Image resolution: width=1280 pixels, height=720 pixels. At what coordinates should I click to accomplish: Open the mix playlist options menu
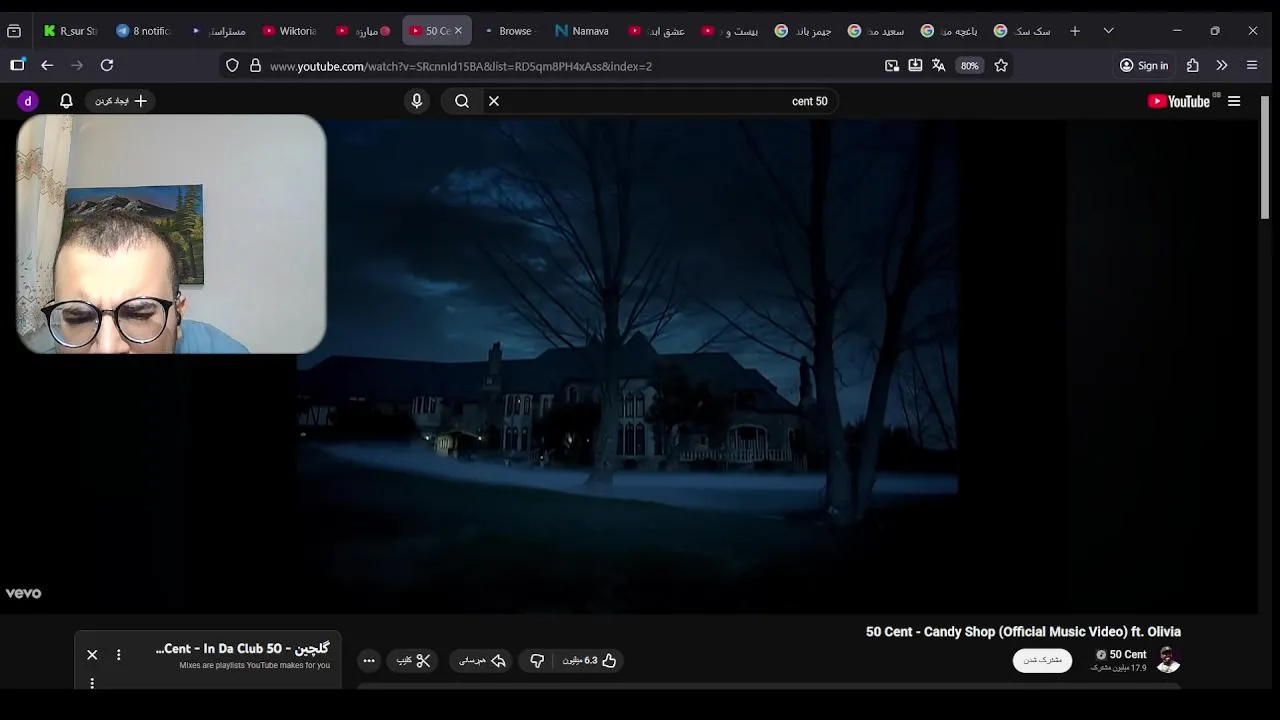click(118, 655)
